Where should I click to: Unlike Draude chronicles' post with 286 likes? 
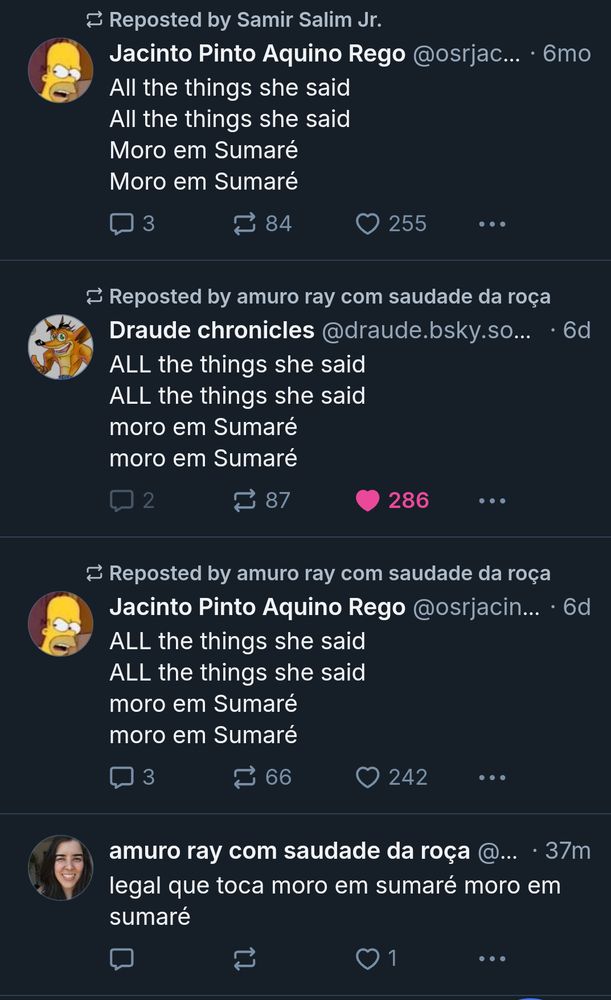[370, 501]
